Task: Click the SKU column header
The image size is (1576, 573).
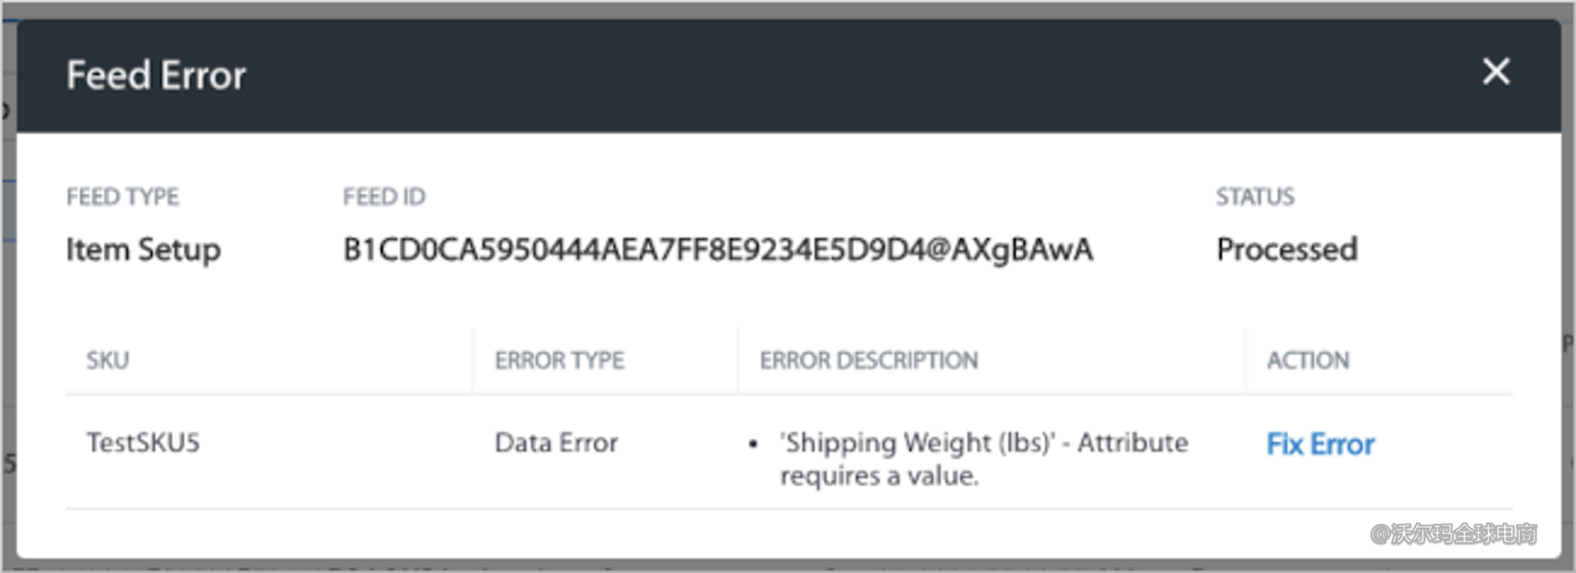Action: 108,360
